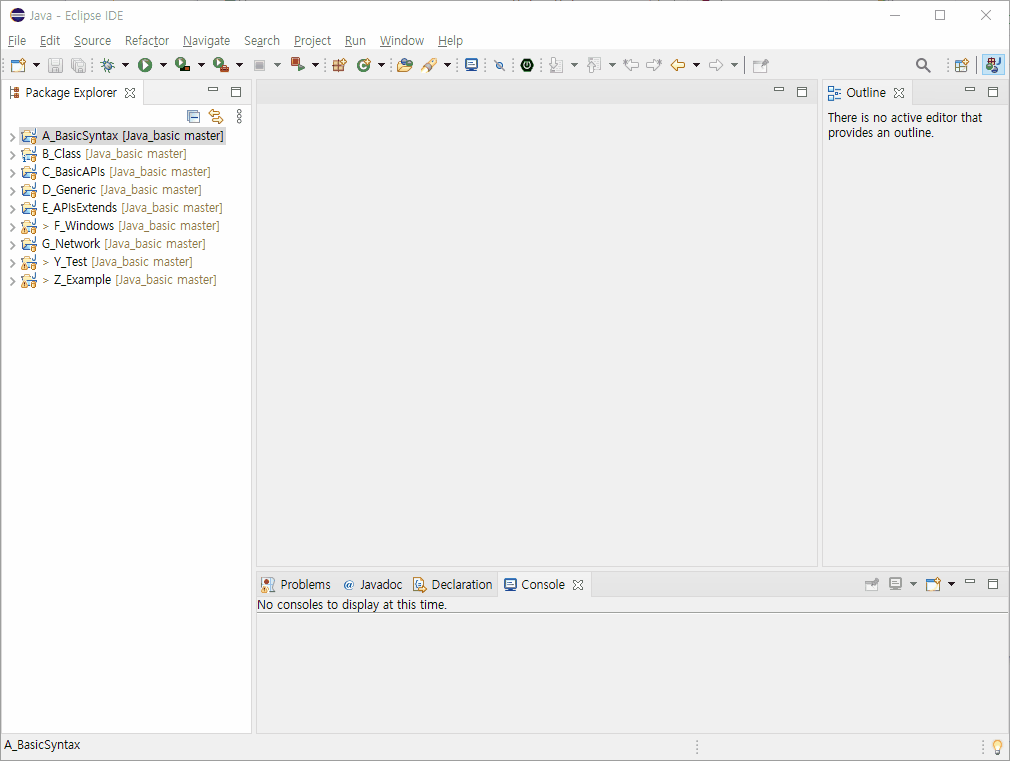Open the Debug configurations dropdown arrow
The height and width of the screenshot is (761, 1010).
[x=125, y=65]
